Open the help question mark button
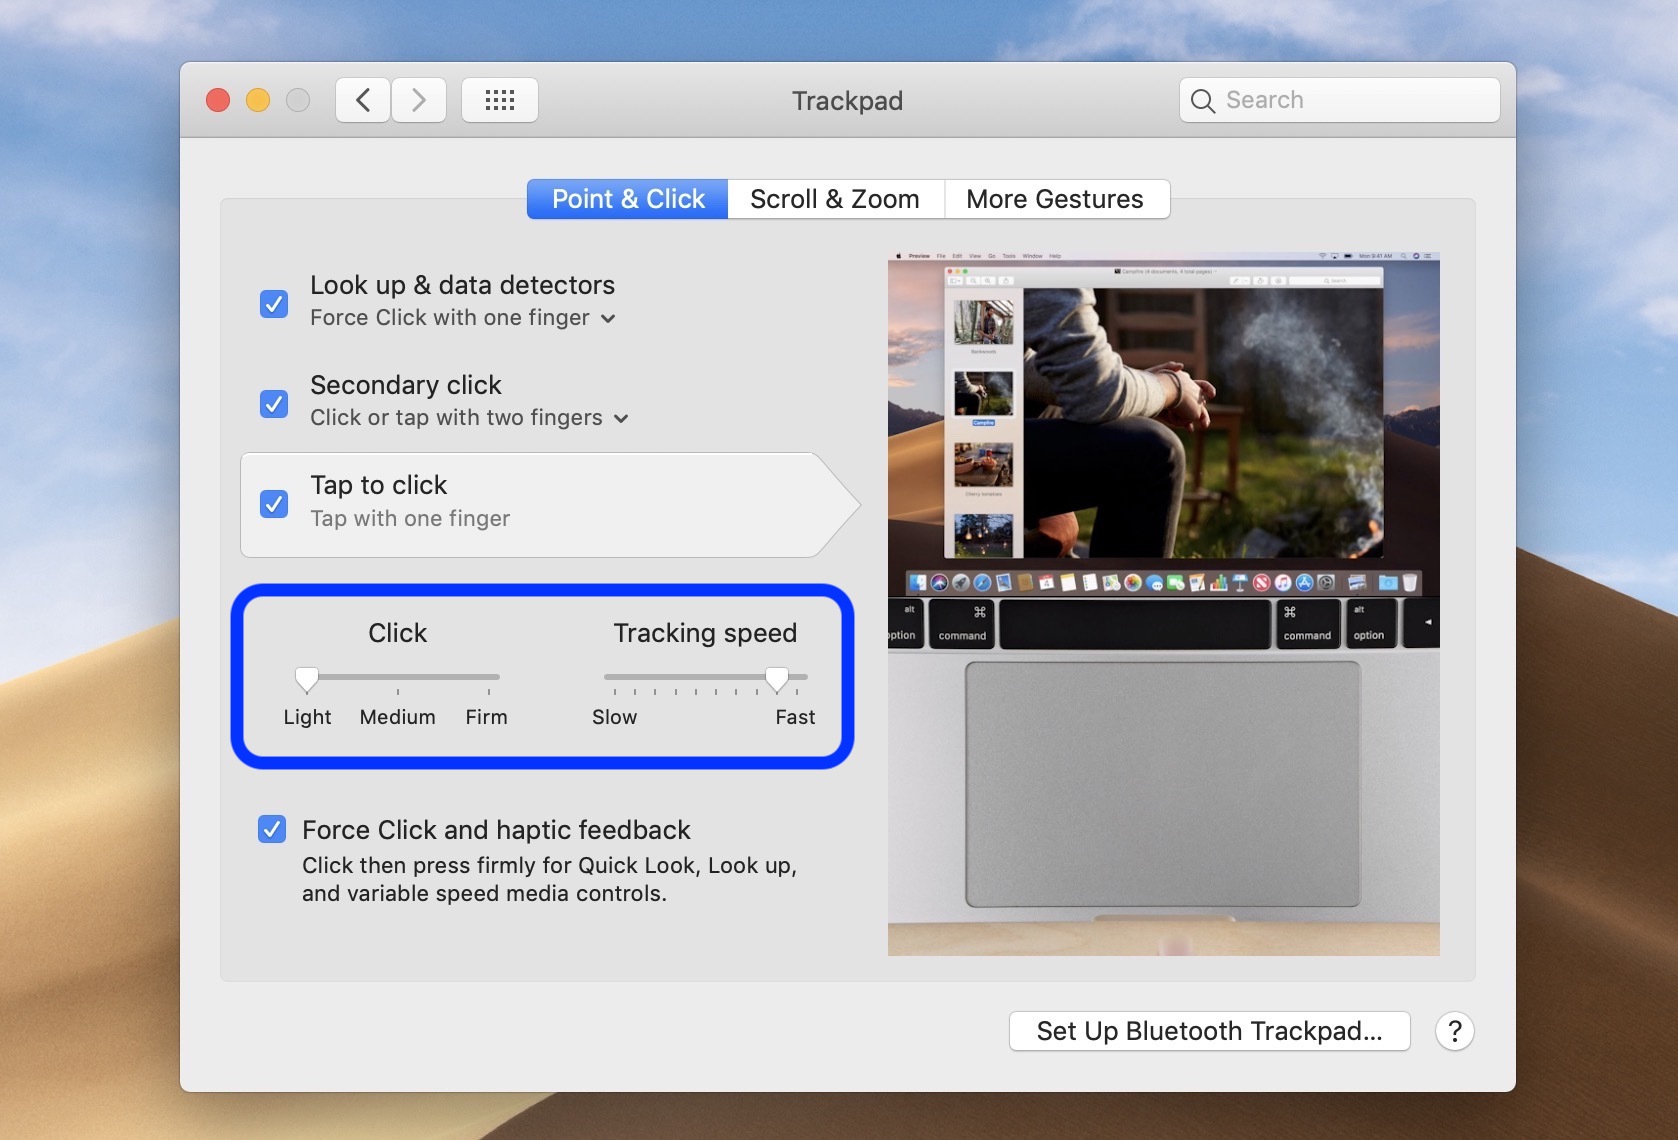This screenshot has height=1140, width=1678. [x=1454, y=1031]
